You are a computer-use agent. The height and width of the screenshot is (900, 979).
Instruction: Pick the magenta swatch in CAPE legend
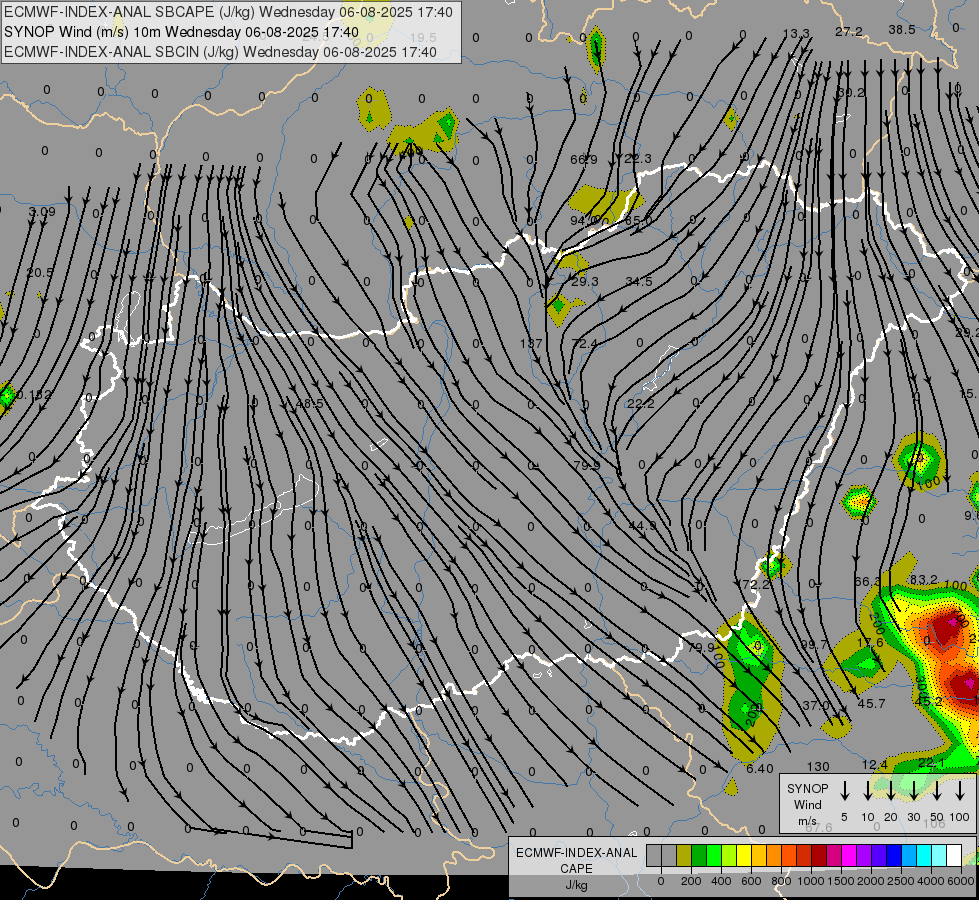coord(849,856)
